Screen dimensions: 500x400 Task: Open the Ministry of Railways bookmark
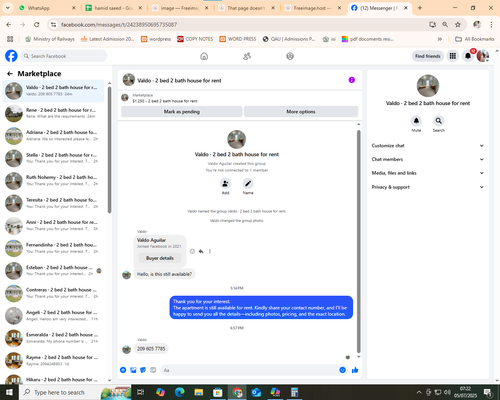50,39
